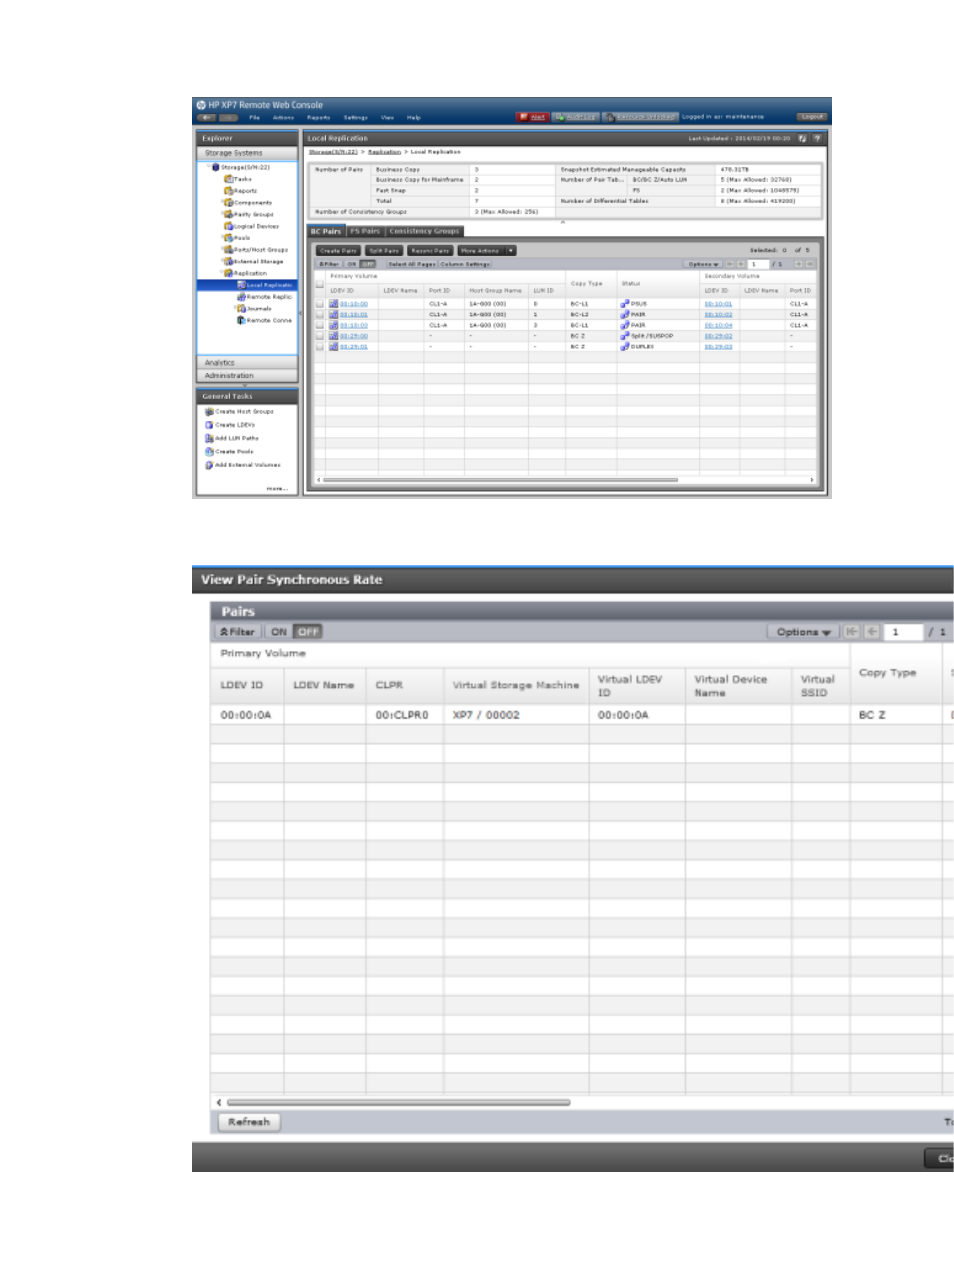Click the Add External Volumes task icon
This screenshot has width=954, height=1270.
[209, 465]
